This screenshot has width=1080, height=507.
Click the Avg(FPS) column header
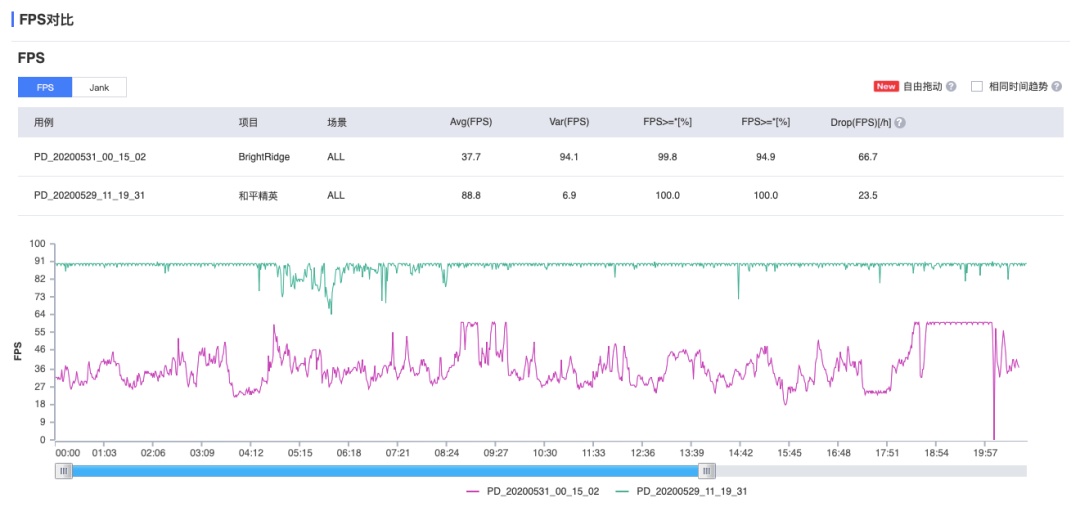471,123
